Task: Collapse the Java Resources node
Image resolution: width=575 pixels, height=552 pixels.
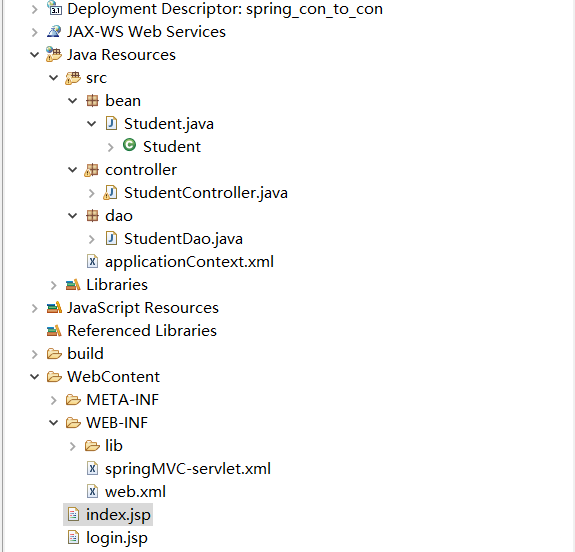Action: [x=34, y=55]
